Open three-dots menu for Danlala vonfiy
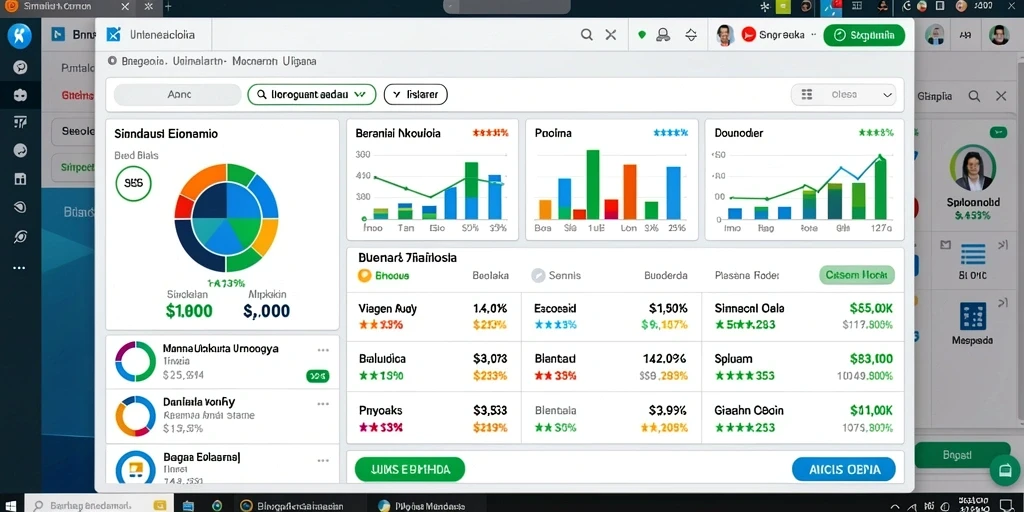 pos(323,404)
